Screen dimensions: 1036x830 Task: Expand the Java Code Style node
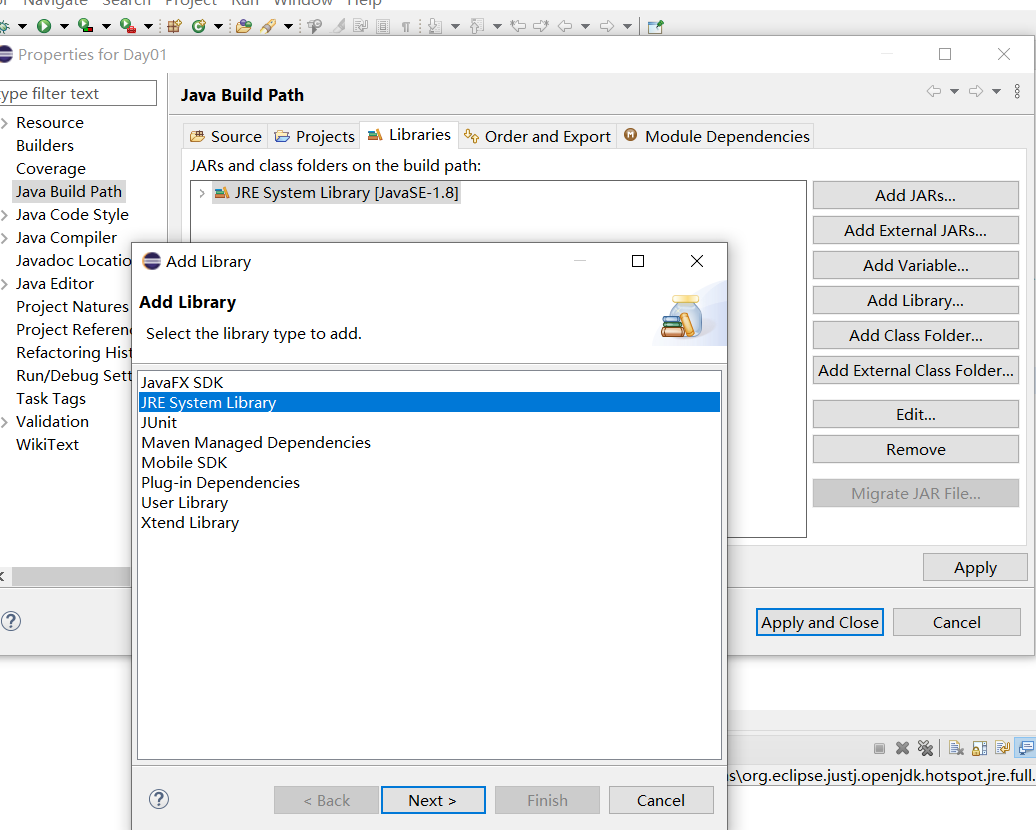pos(5,215)
